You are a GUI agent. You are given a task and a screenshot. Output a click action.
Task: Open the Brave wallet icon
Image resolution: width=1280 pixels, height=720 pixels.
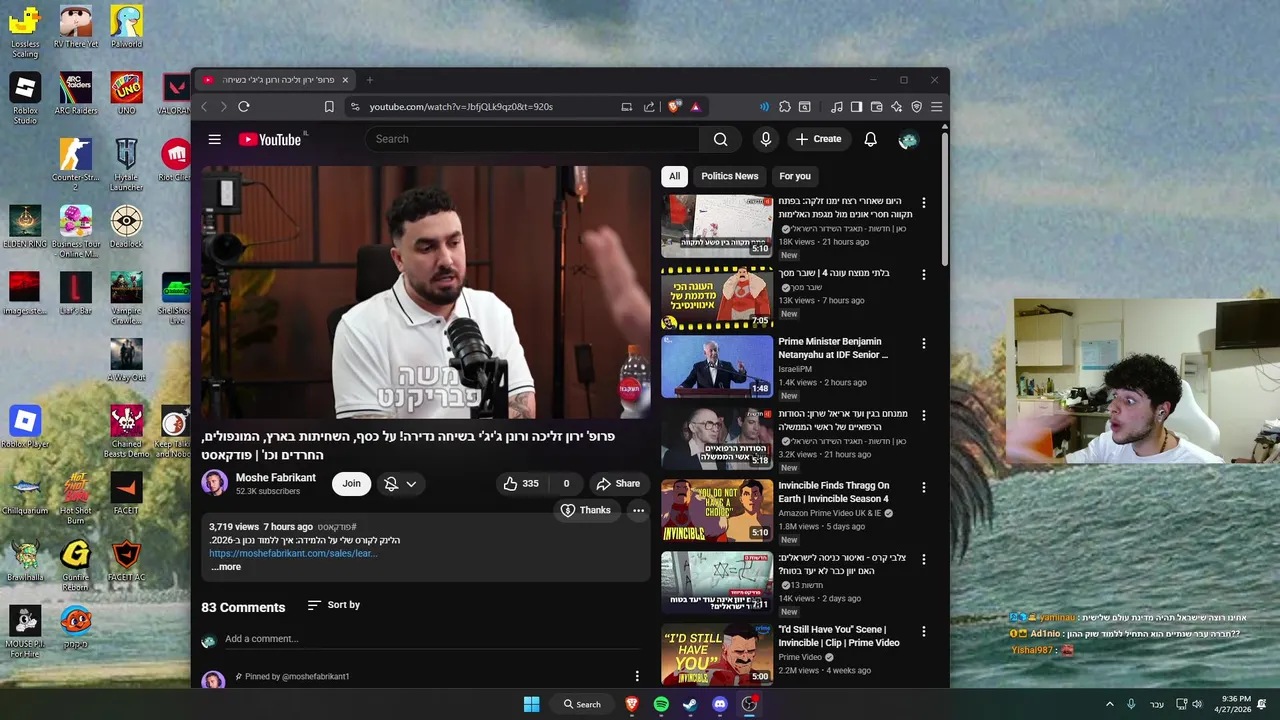click(x=877, y=107)
